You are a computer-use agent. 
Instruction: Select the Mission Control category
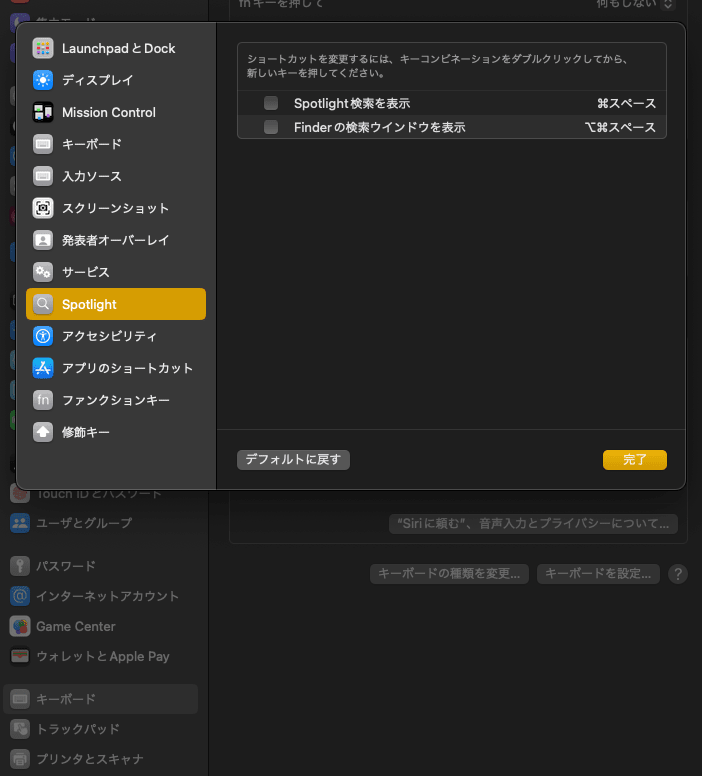point(116,112)
